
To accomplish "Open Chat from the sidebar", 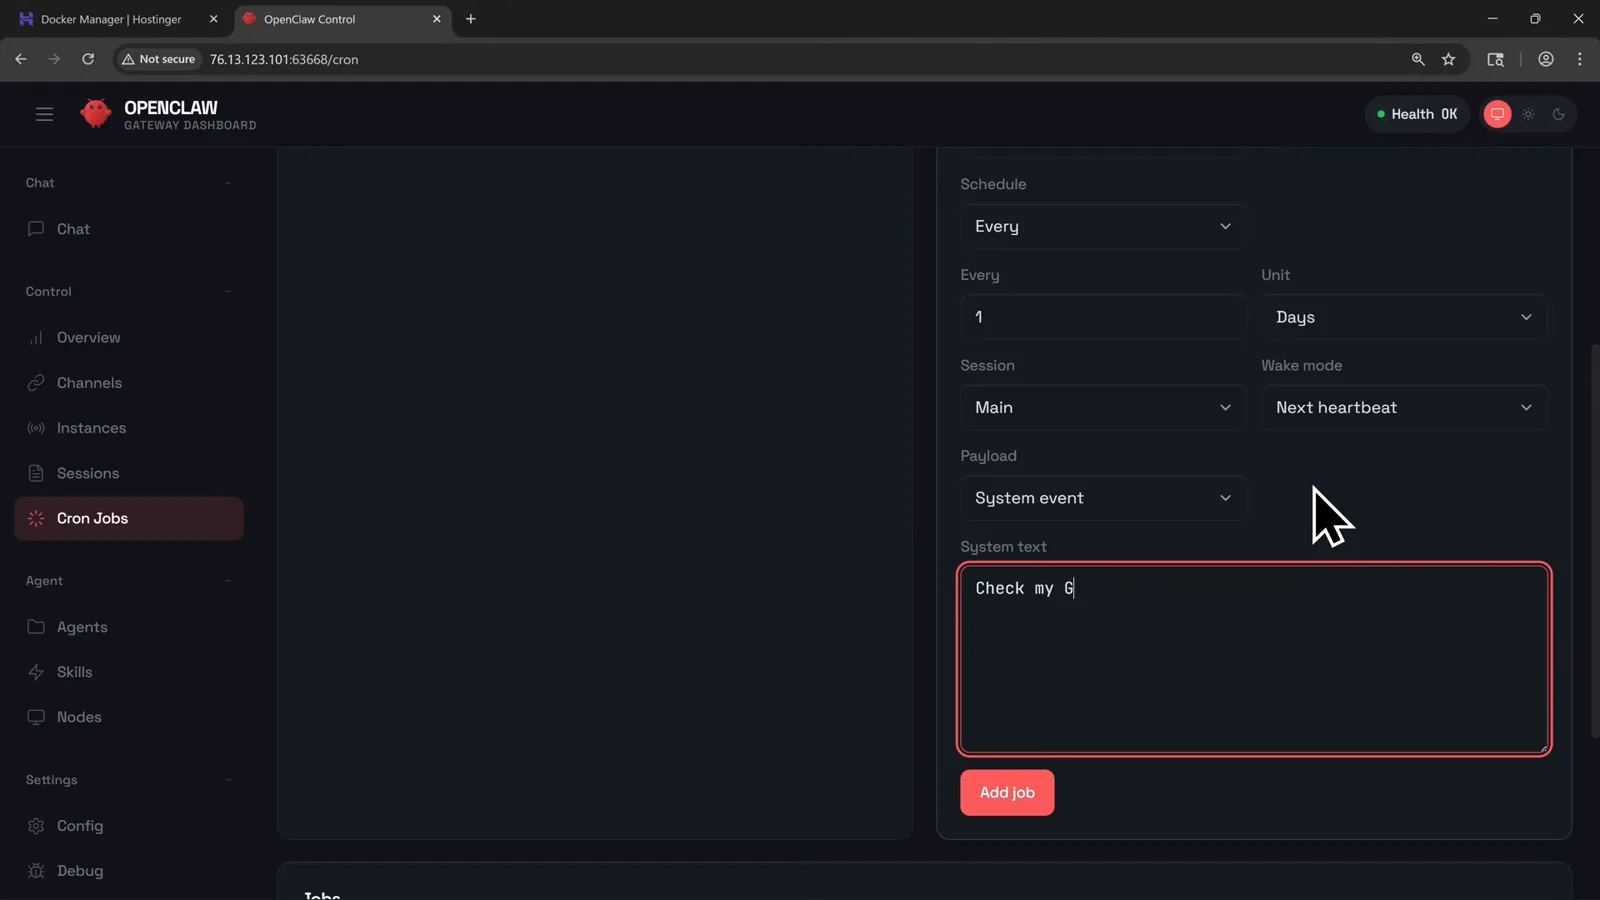I will [x=129, y=229].
